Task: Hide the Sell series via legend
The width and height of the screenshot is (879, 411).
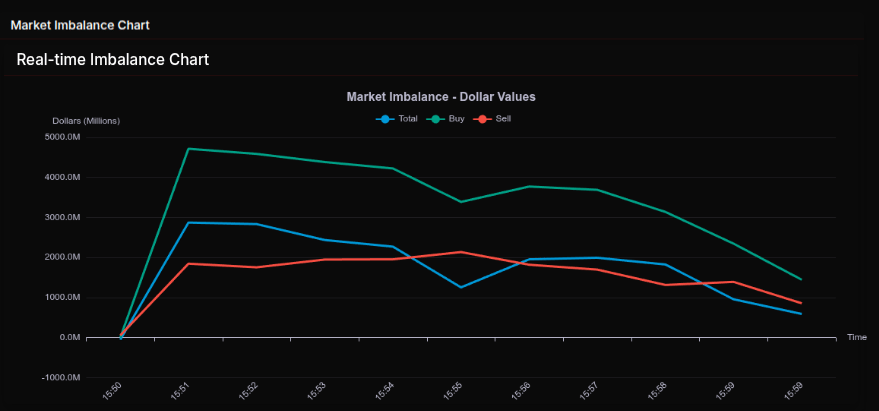Action: (503, 119)
